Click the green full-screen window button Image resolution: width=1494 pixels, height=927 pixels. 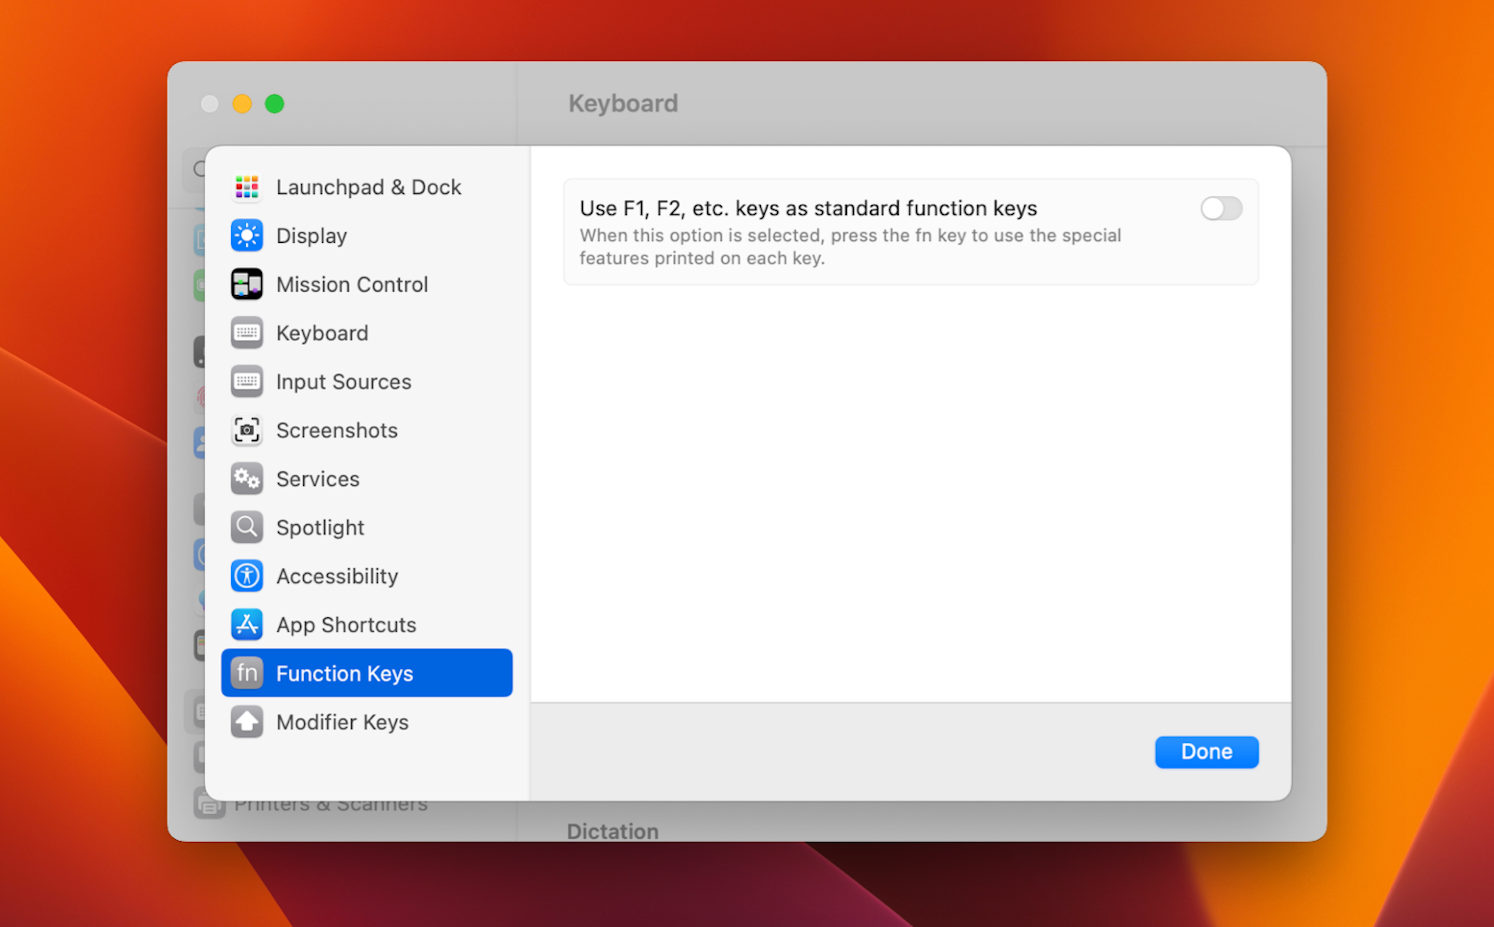point(275,103)
